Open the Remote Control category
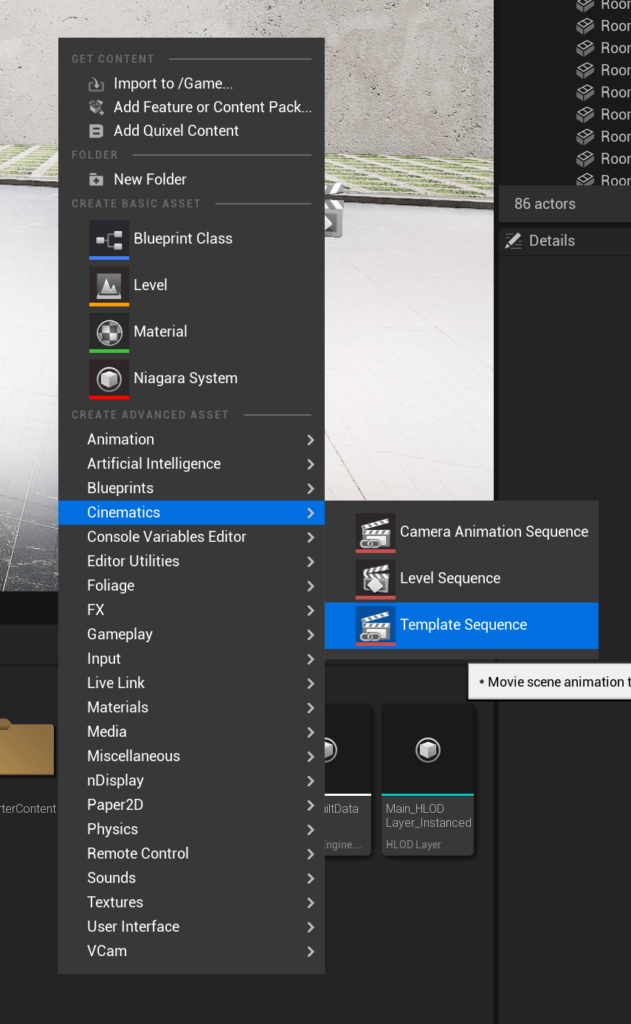Viewport: 631px width, 1024px height. tap(191, 854)
